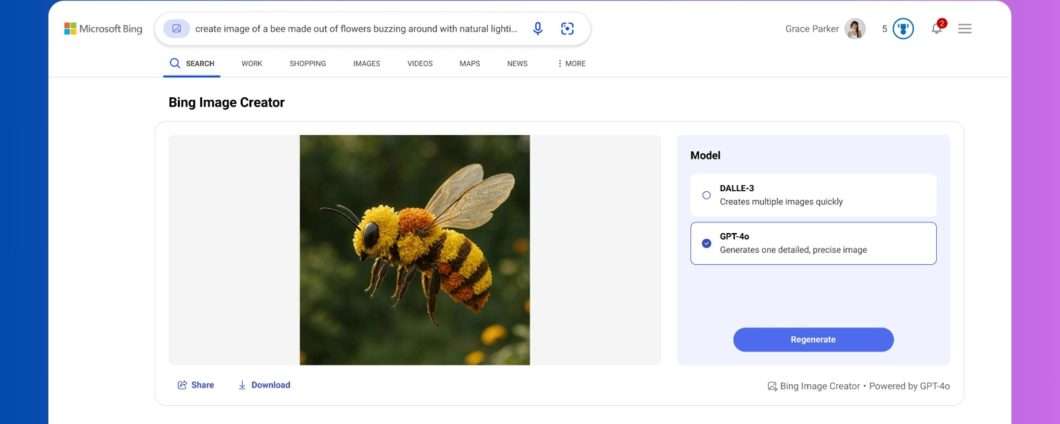Select the Work tab
This screenshot has width=1060, height=424.
pos(252,64)
